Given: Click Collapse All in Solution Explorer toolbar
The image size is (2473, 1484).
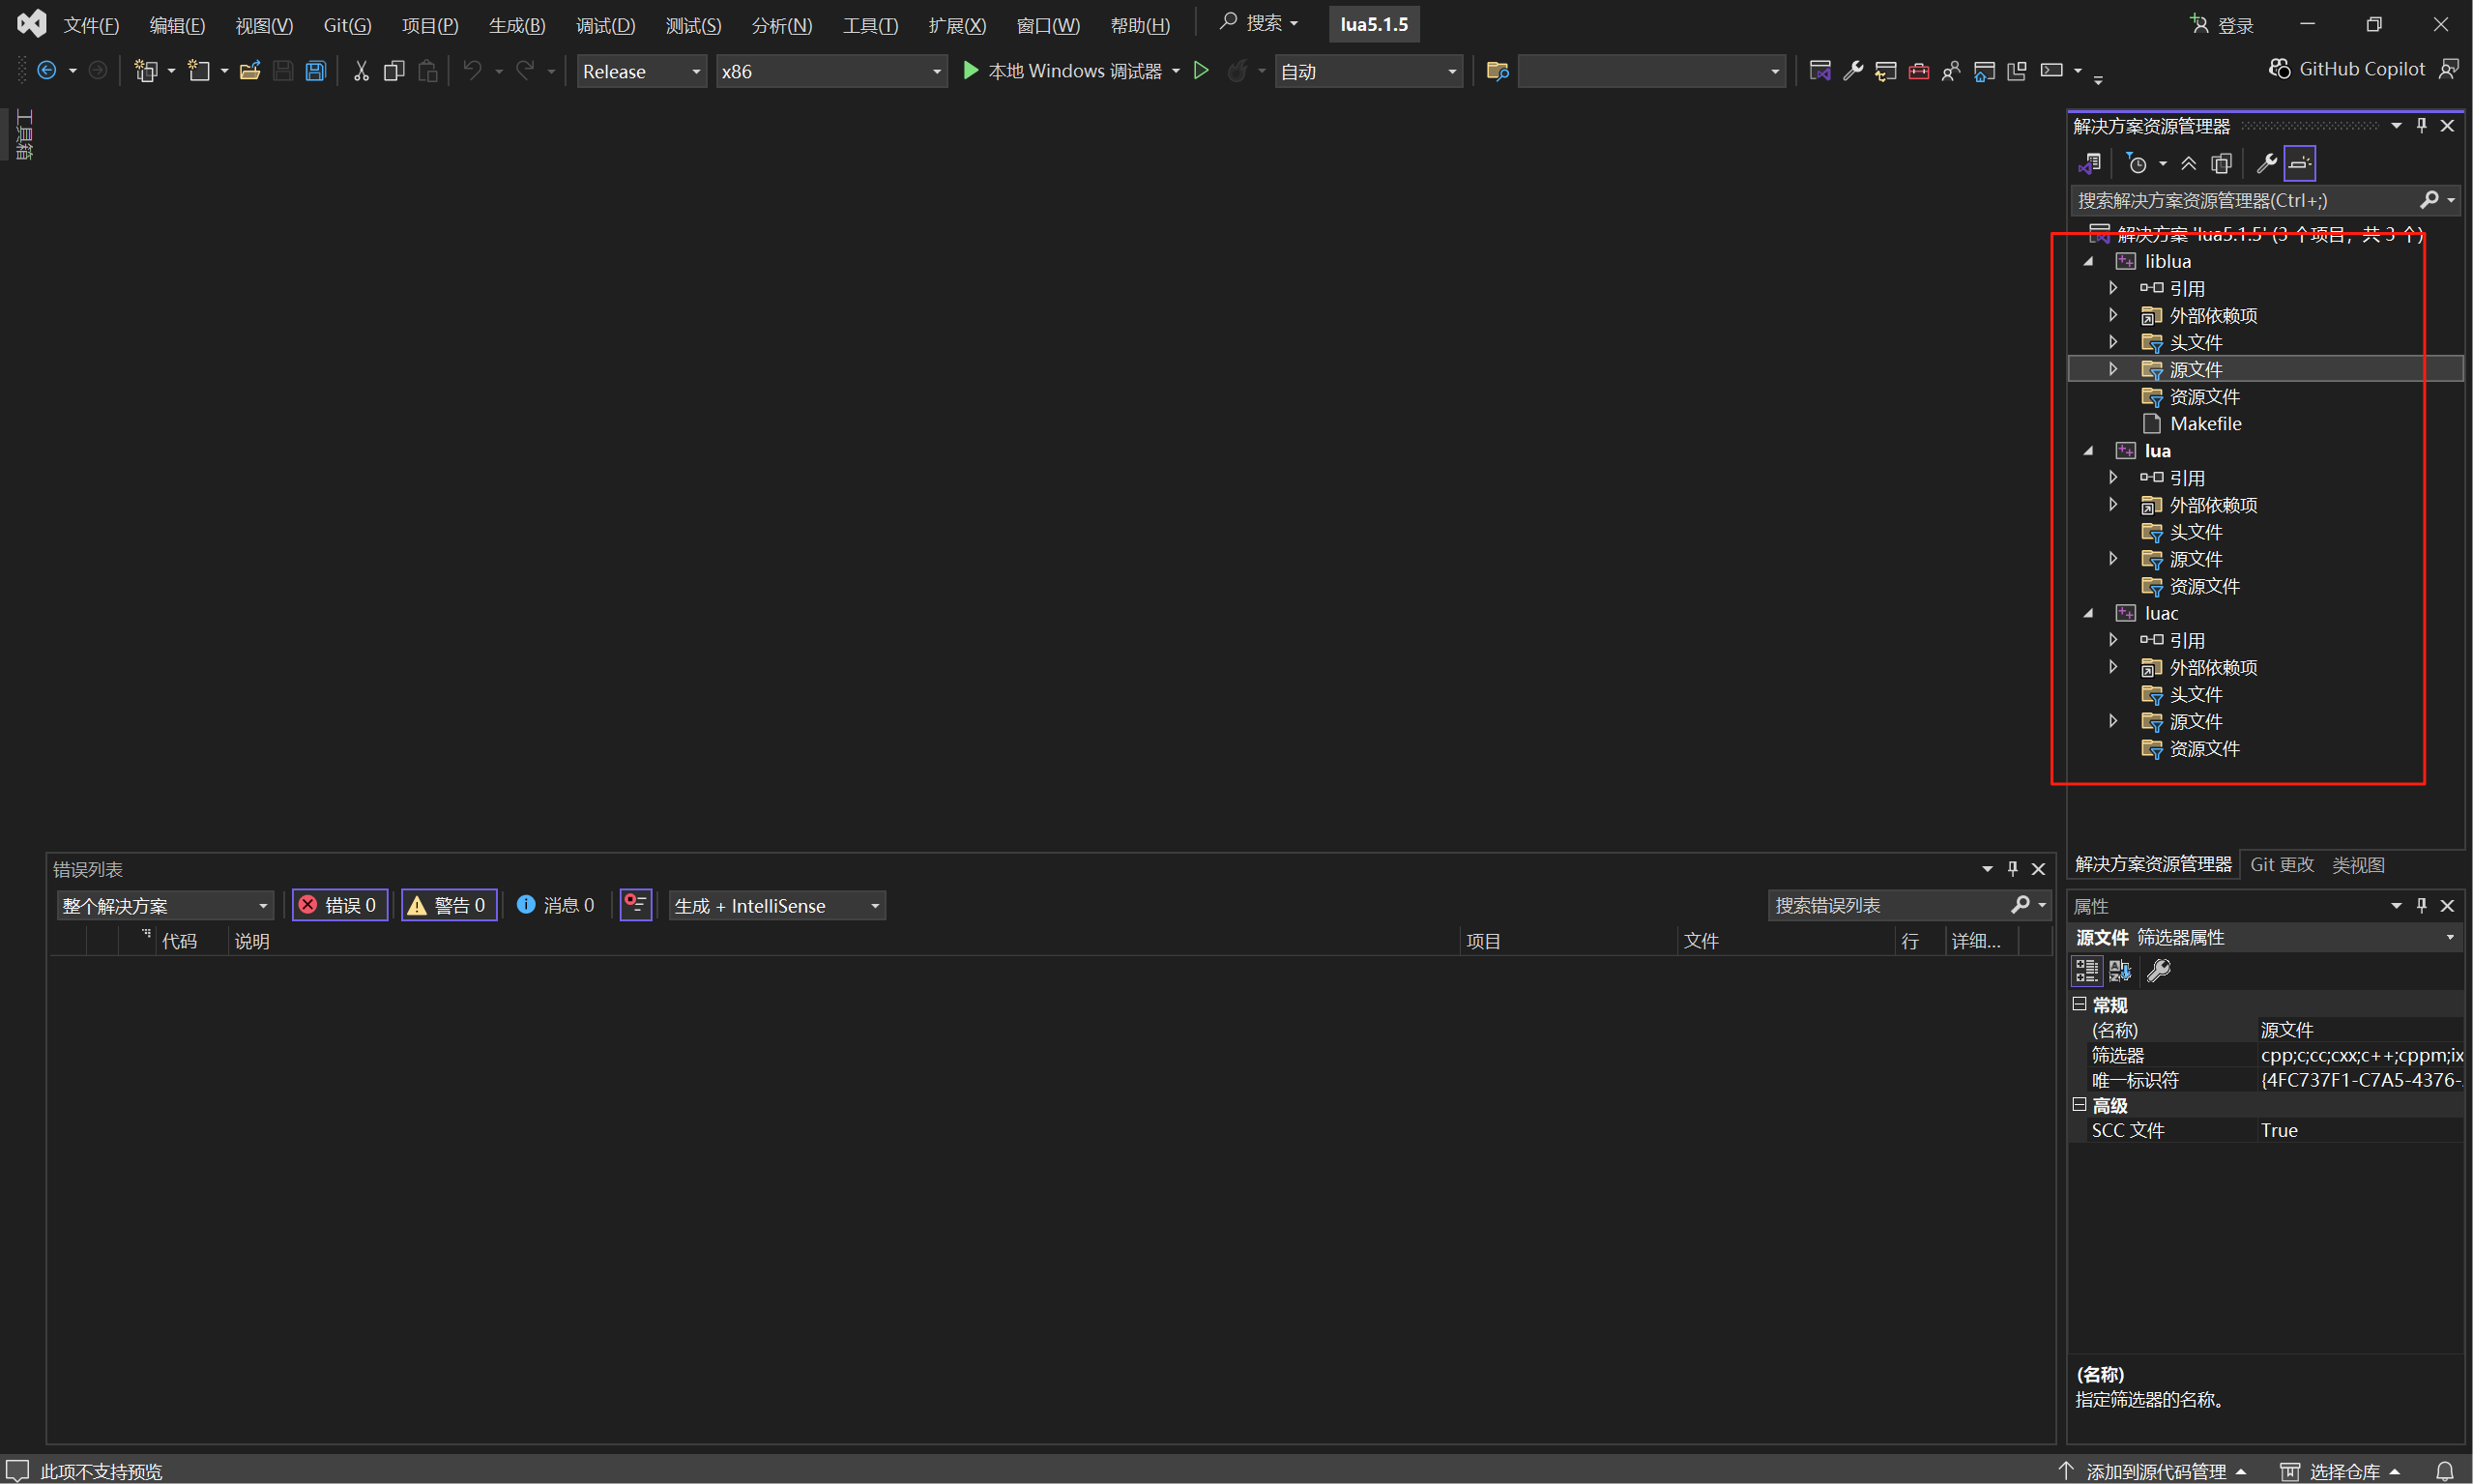Looking at the screenshot, I should [x=2189, y=163].
